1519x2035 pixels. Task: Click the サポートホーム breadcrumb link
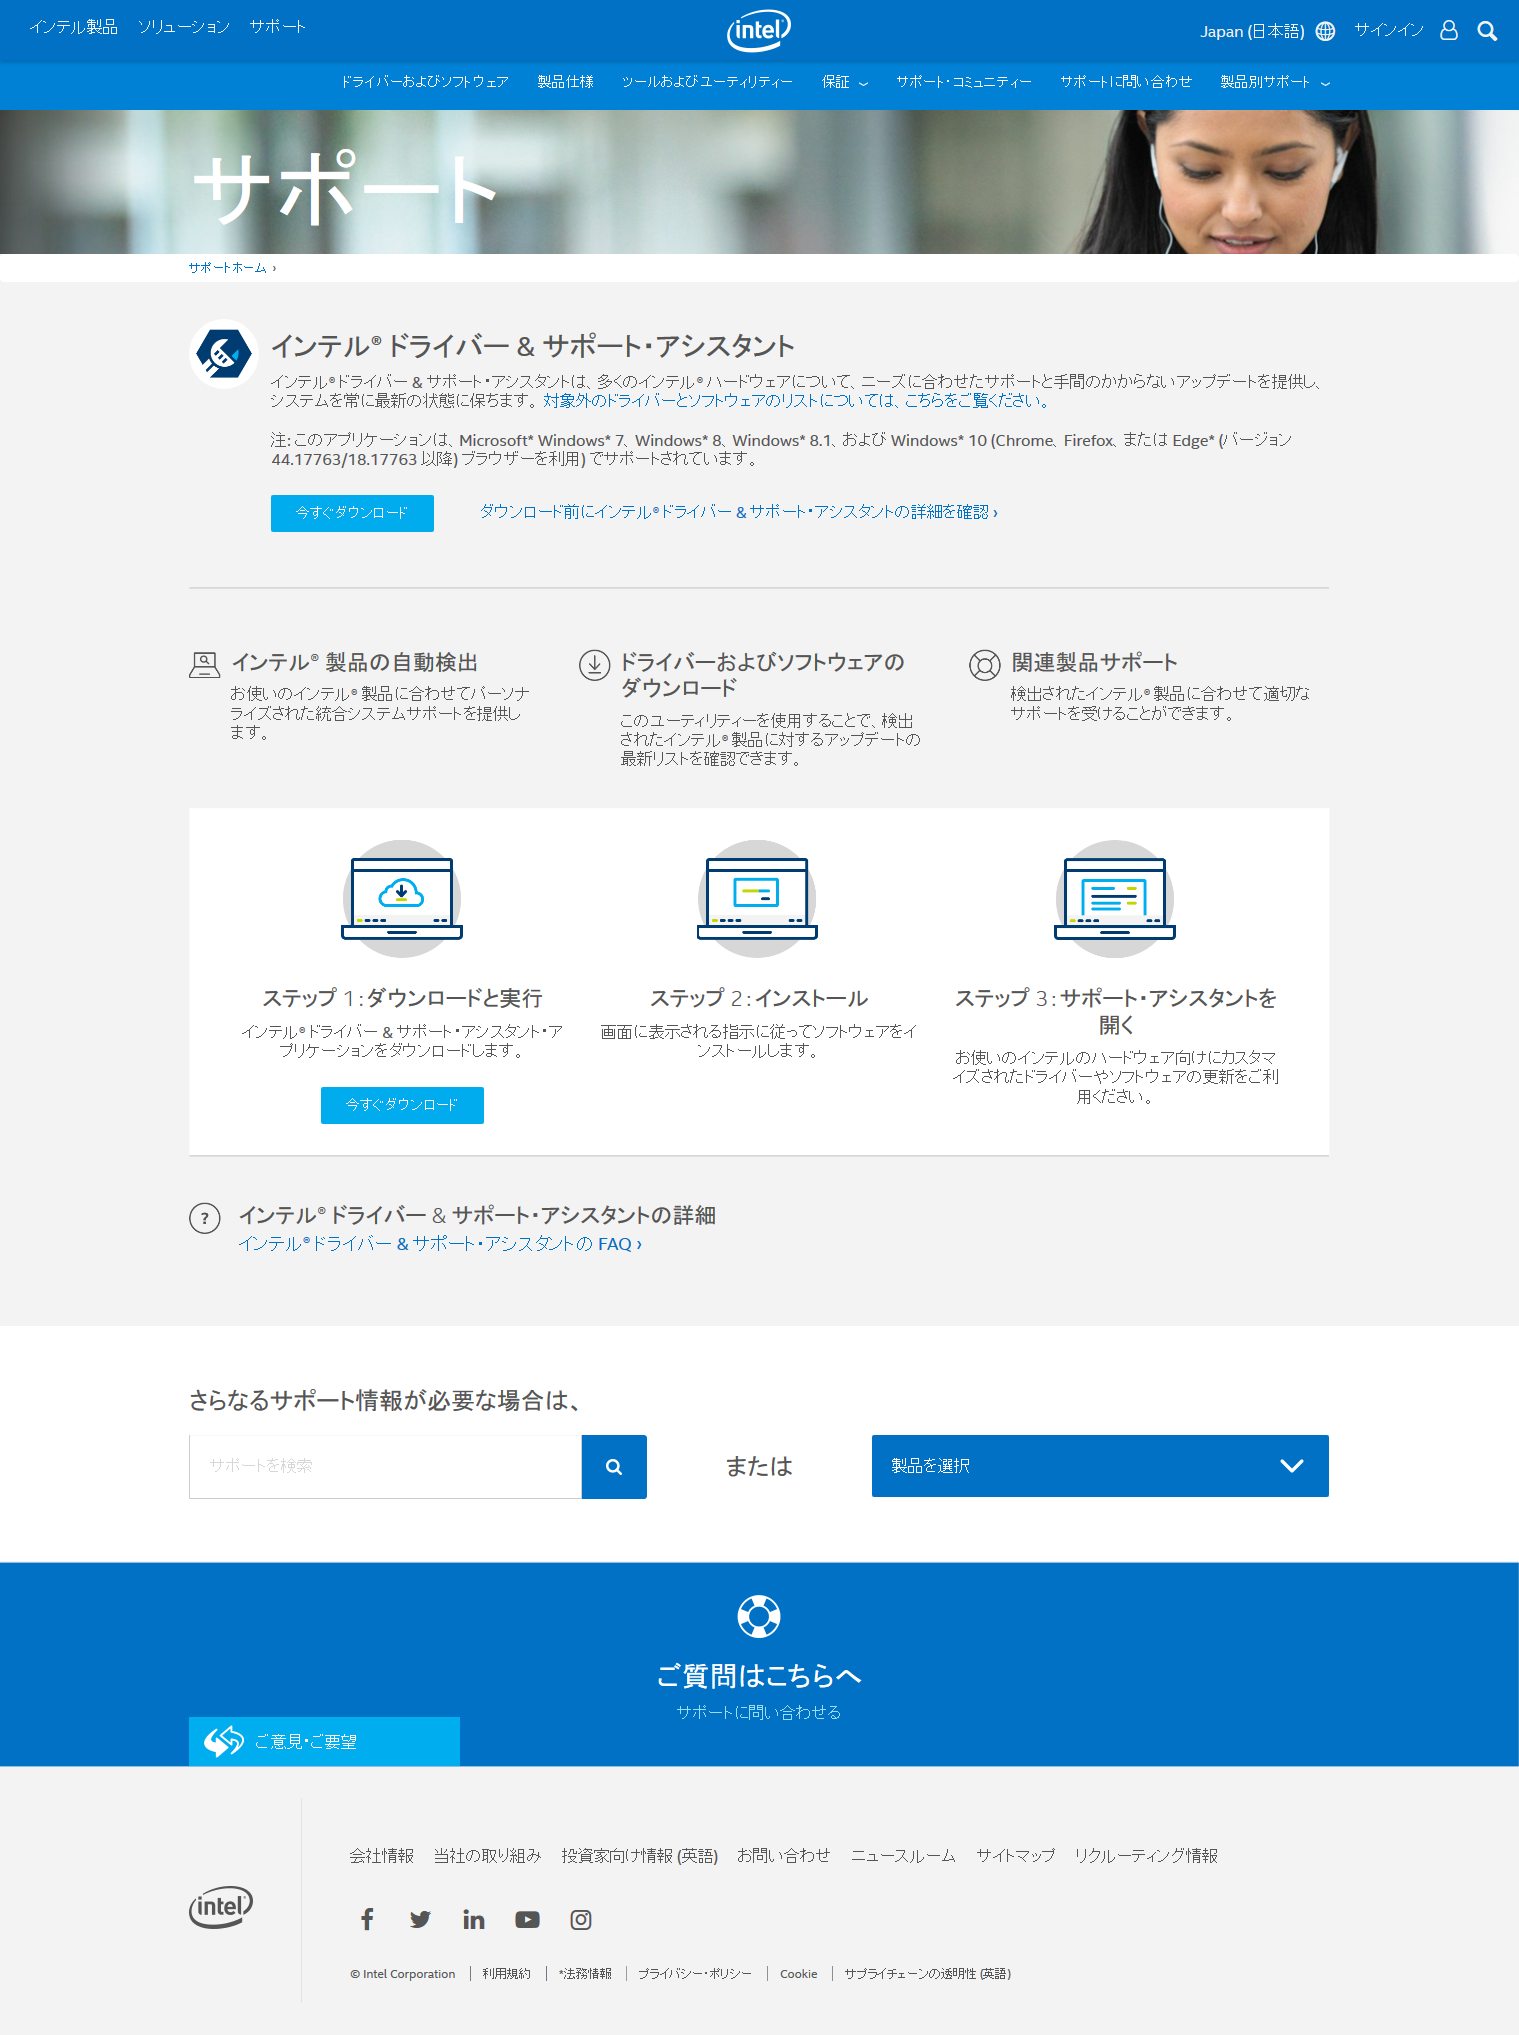[228, 268]
